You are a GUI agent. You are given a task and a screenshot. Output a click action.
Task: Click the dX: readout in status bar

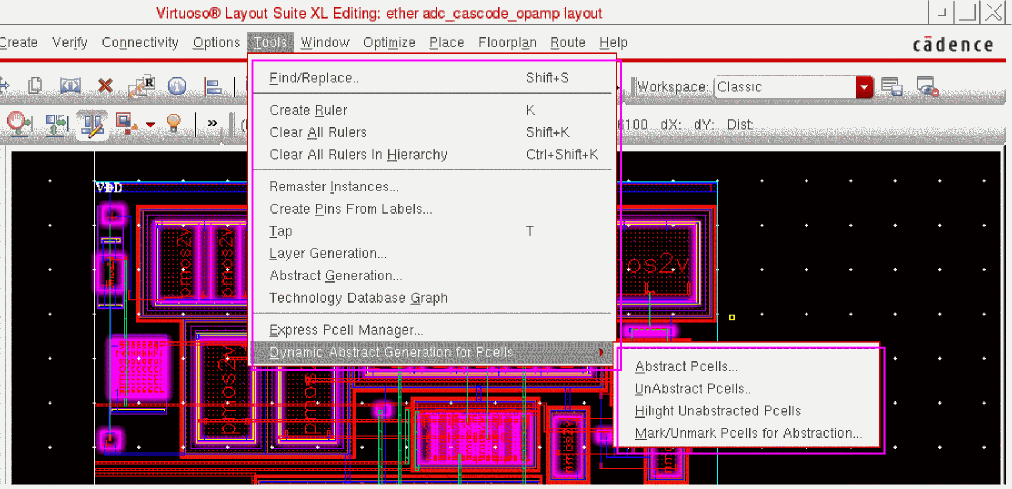click(x=670, y=123)
